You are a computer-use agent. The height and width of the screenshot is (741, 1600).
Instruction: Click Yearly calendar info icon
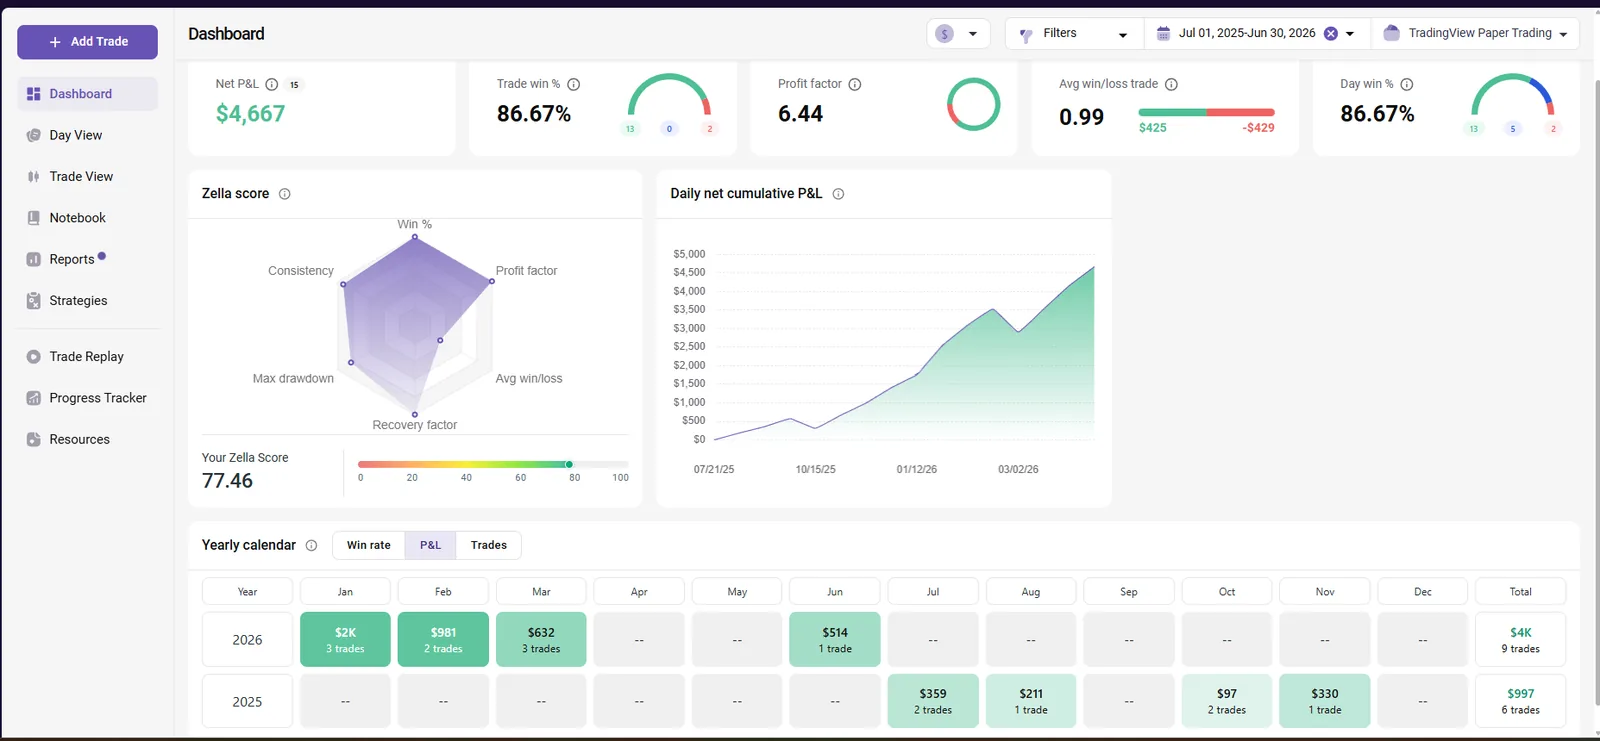(311, 545)
